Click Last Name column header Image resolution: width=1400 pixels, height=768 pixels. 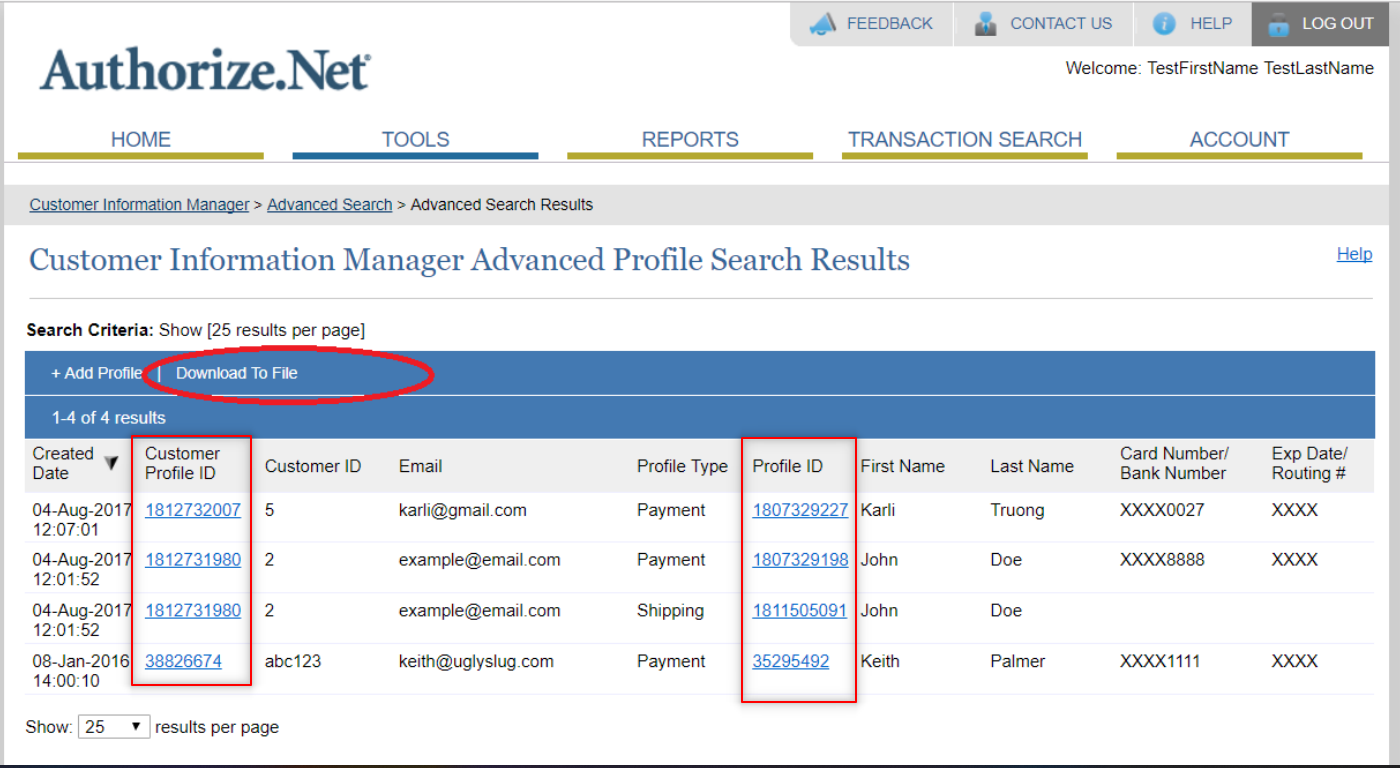[1032, 466]
